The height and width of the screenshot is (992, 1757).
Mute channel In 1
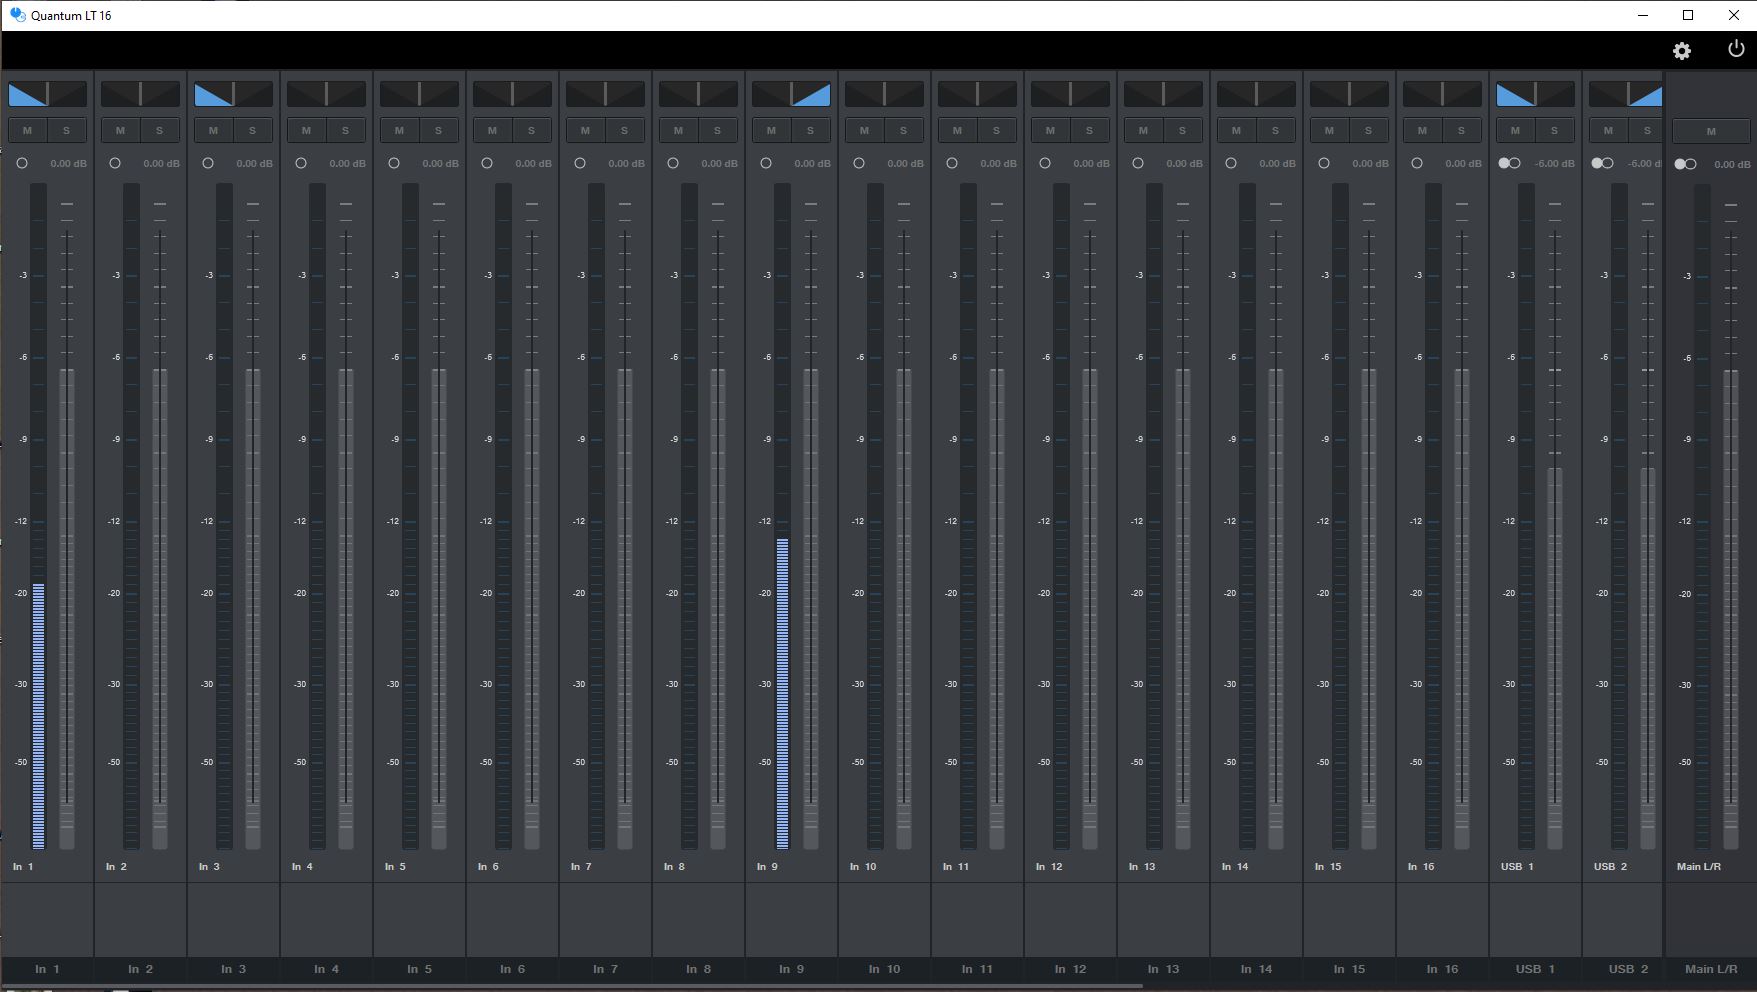(x=27, y=130)
